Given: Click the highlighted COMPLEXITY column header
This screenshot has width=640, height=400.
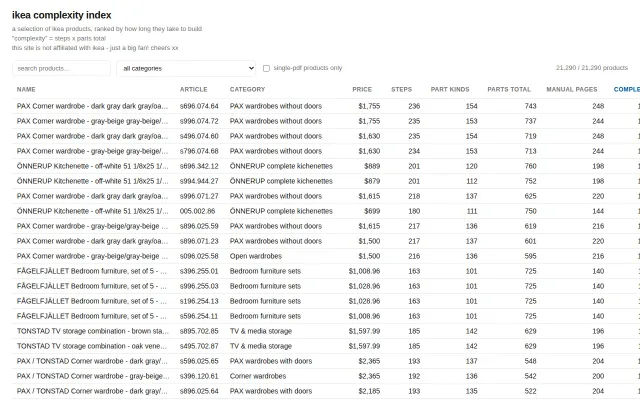Looking at the screenshot, I should coord(627,89).
